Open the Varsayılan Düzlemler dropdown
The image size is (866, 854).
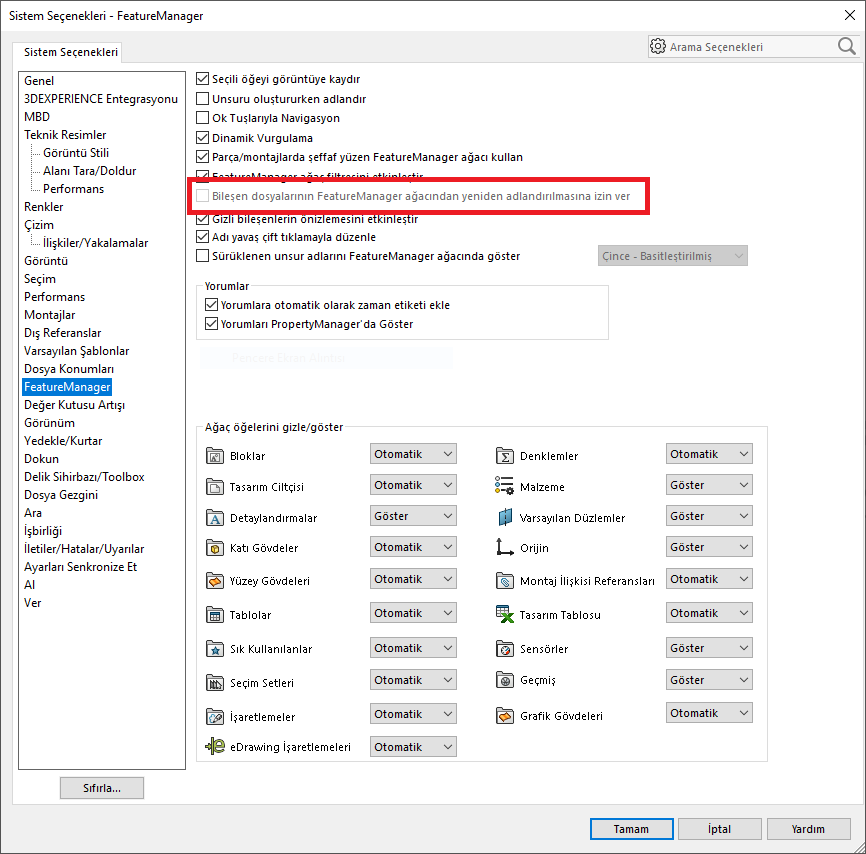tap(709, 516)
